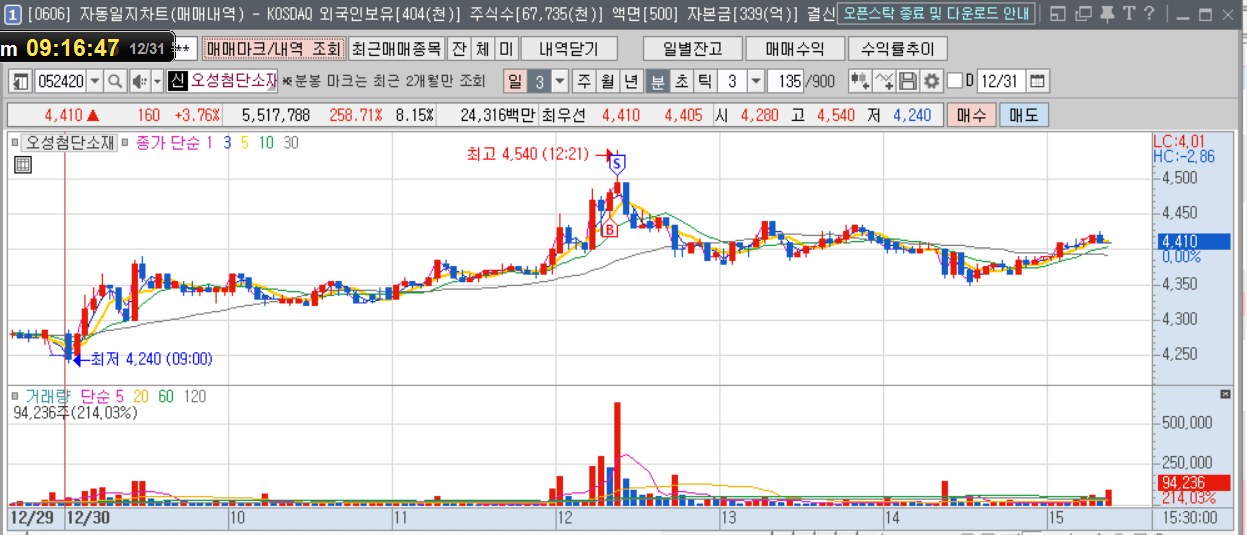Toggle the D checkbox beside date field

point(954,81)
